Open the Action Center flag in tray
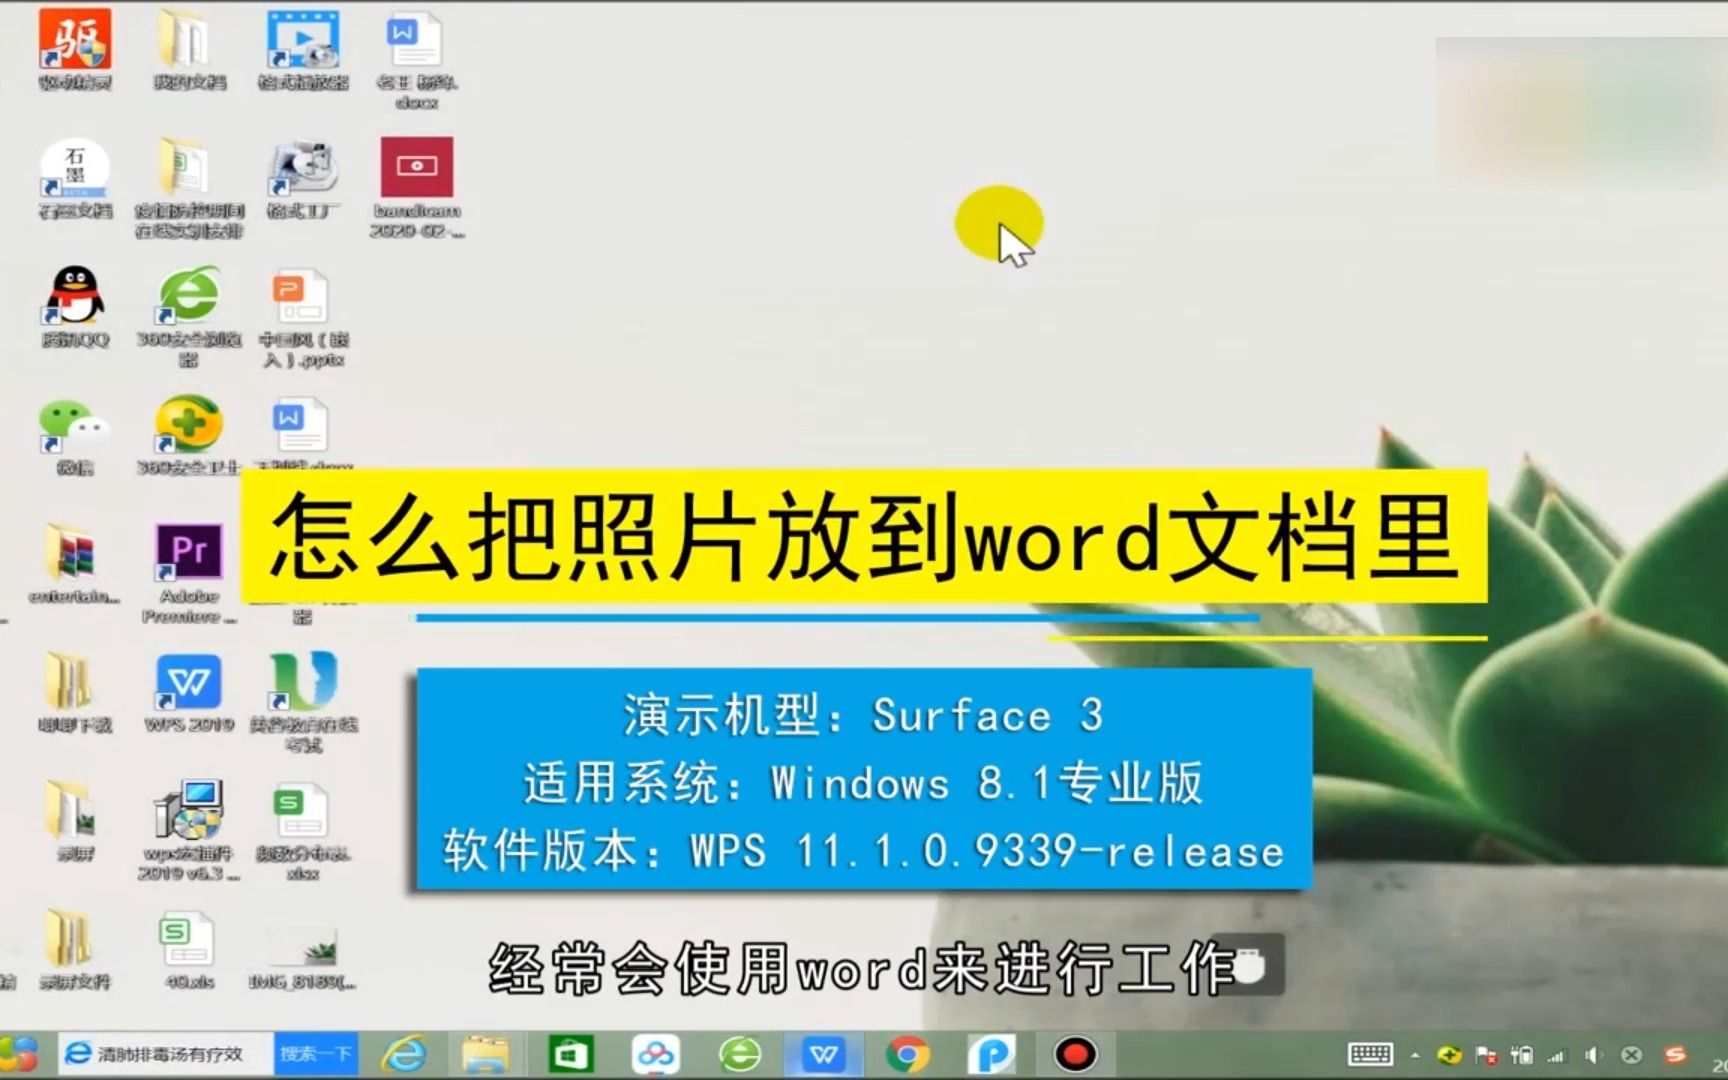This screenshot has height=1080, width=1728. (1485, 1055)
